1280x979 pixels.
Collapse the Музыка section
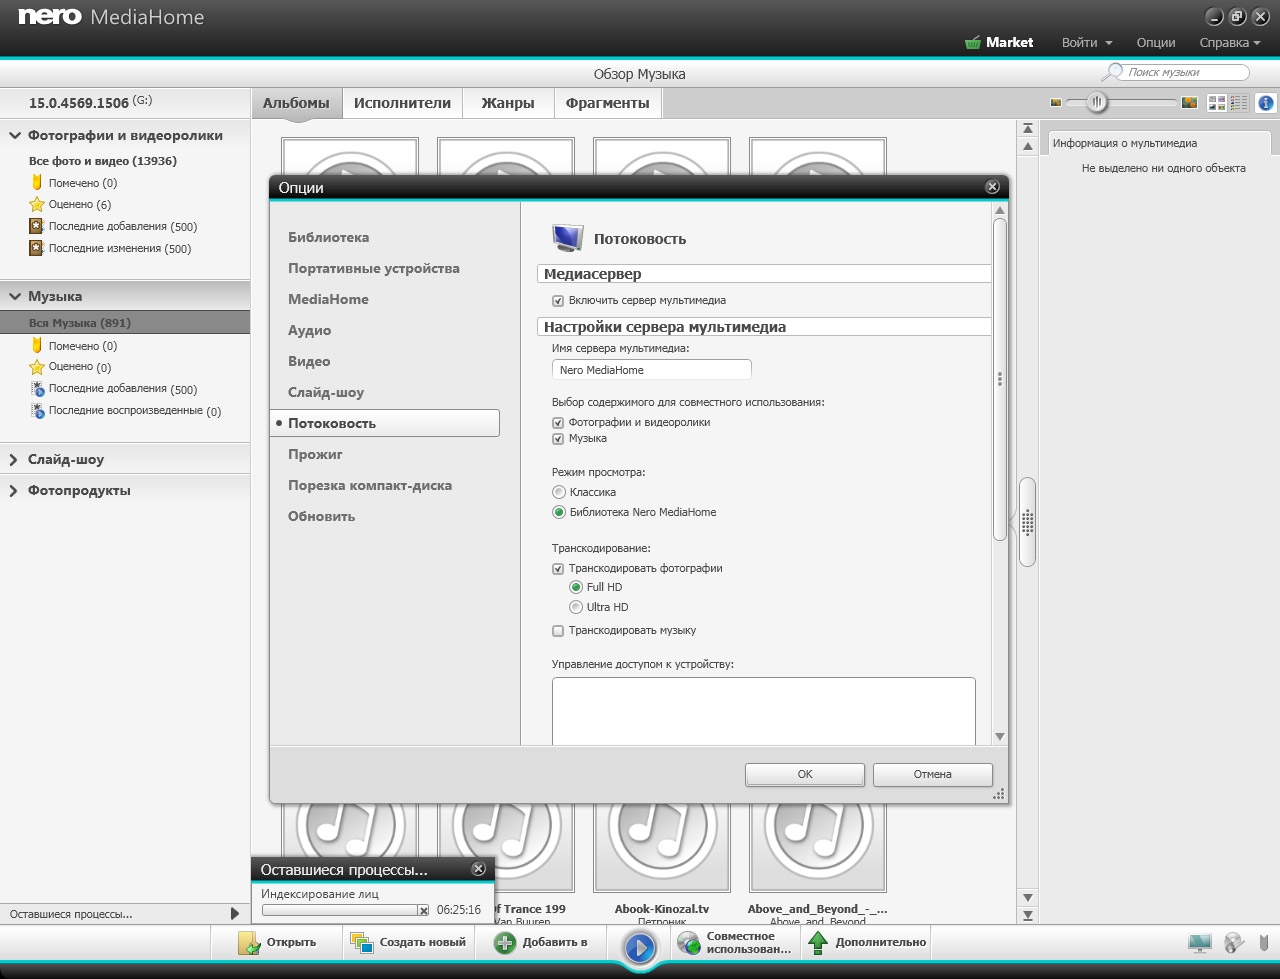coord(15,296)
